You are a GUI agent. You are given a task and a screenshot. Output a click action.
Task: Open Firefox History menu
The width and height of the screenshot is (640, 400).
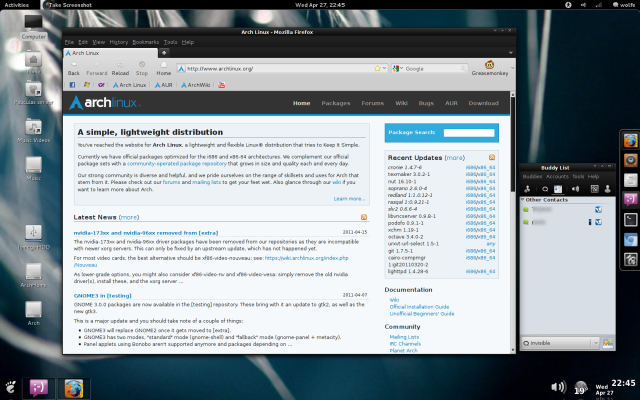click(x=119, y=42)
